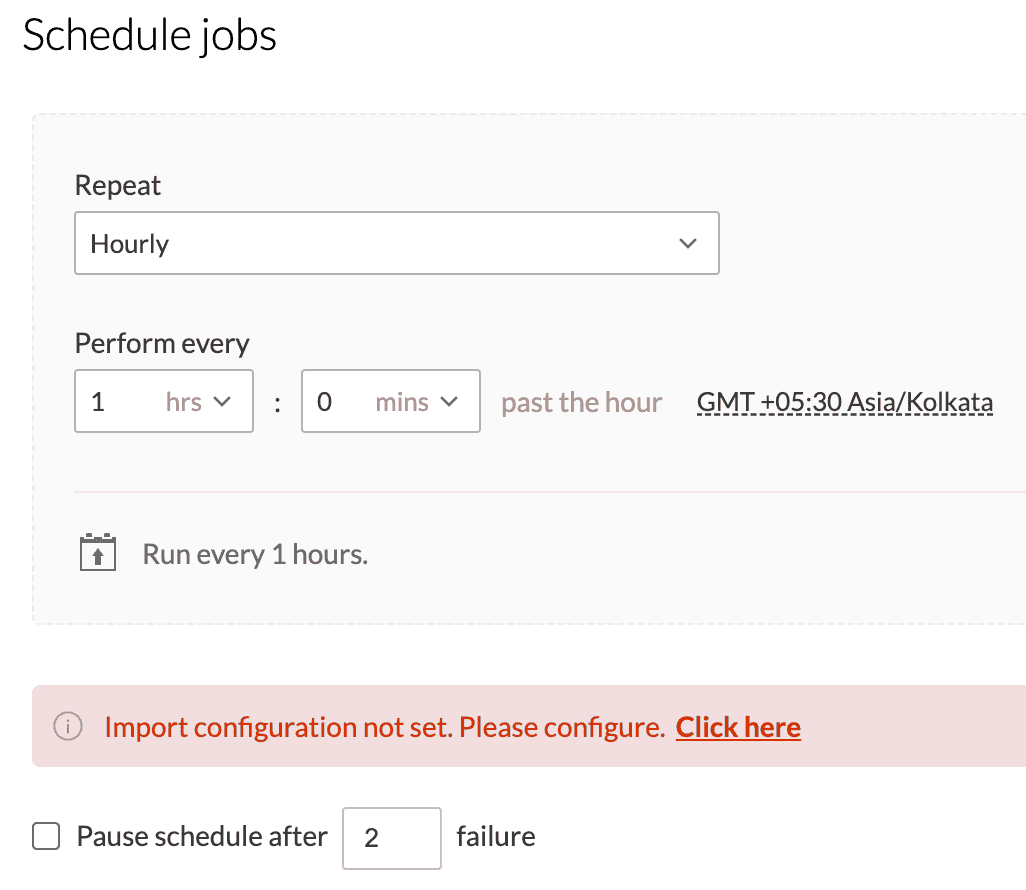The image size is (1026, 890).
Task: Click the "Pause schedule after" label
Action: [x=202, y=836]
